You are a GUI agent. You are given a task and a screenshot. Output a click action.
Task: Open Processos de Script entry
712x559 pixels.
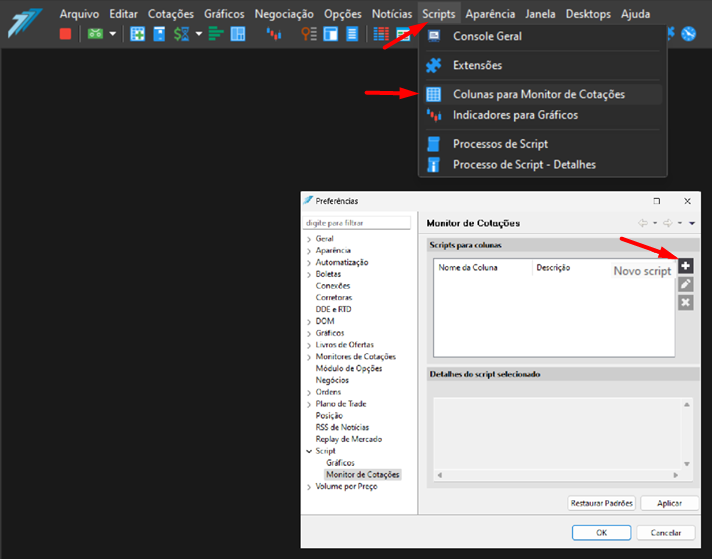500,144
